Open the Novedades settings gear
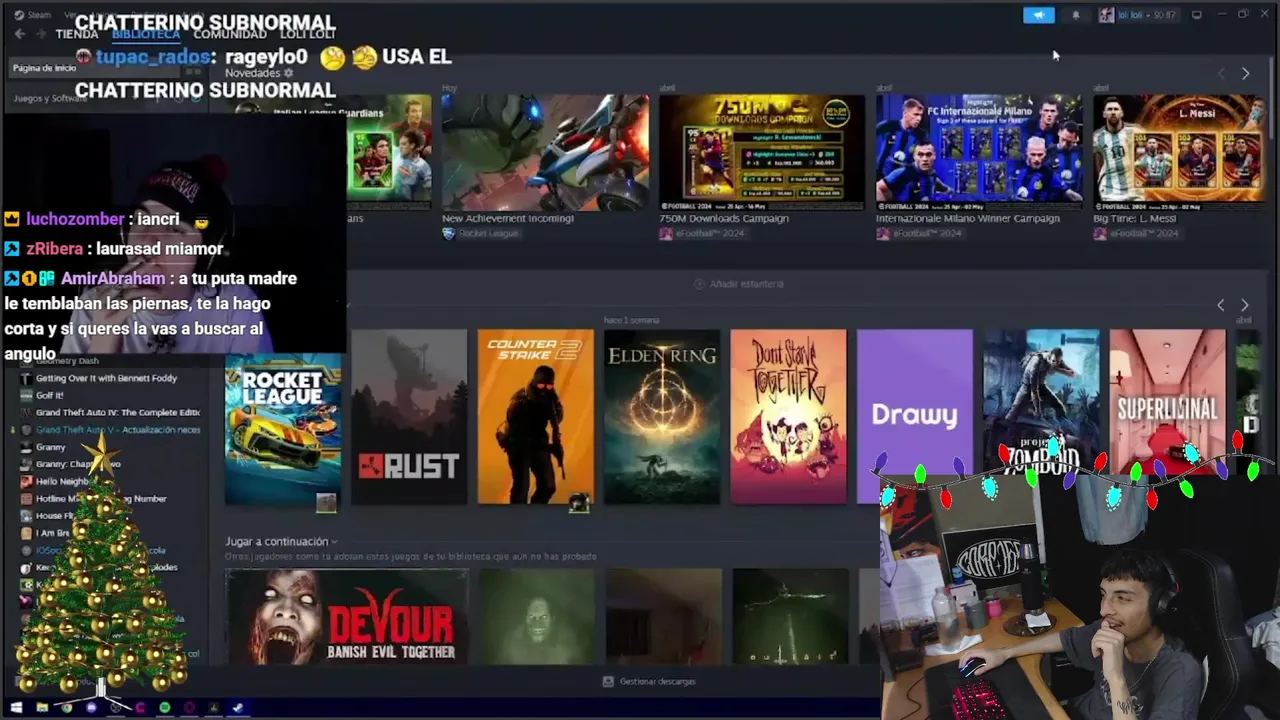 click(289, 73)
